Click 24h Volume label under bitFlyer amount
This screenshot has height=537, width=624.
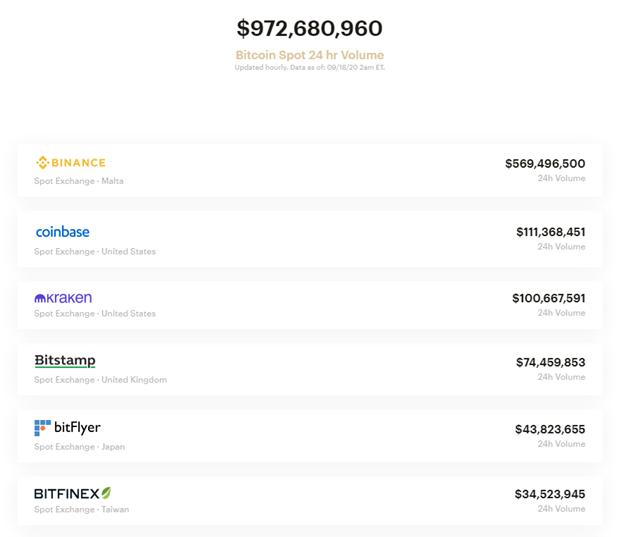point(561,444)
